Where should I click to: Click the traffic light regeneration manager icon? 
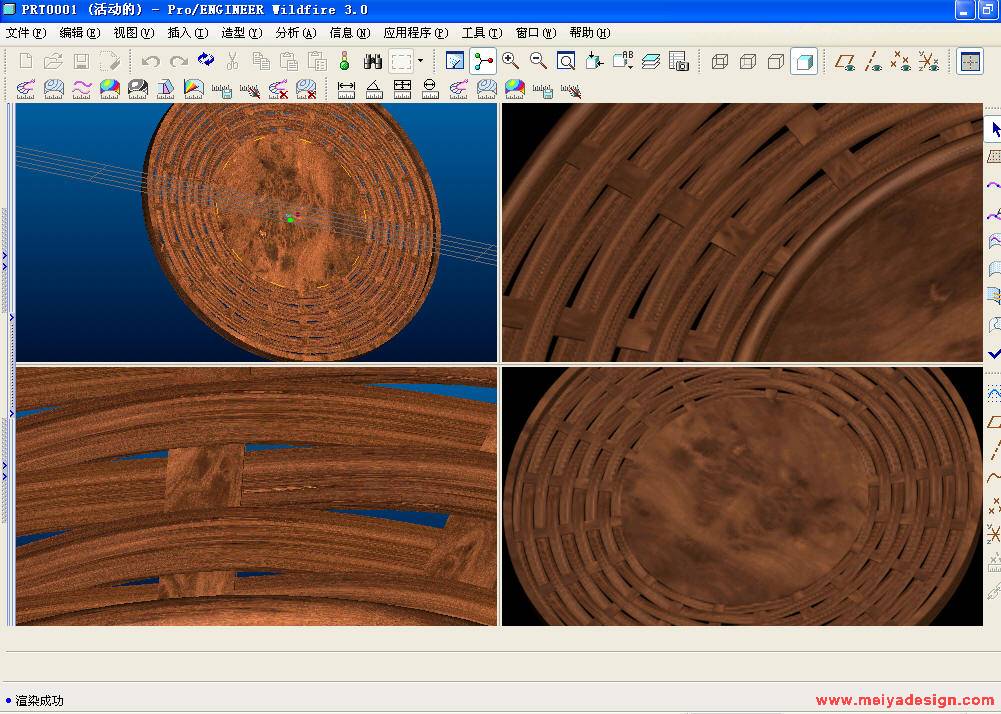[x=345, y=61]
